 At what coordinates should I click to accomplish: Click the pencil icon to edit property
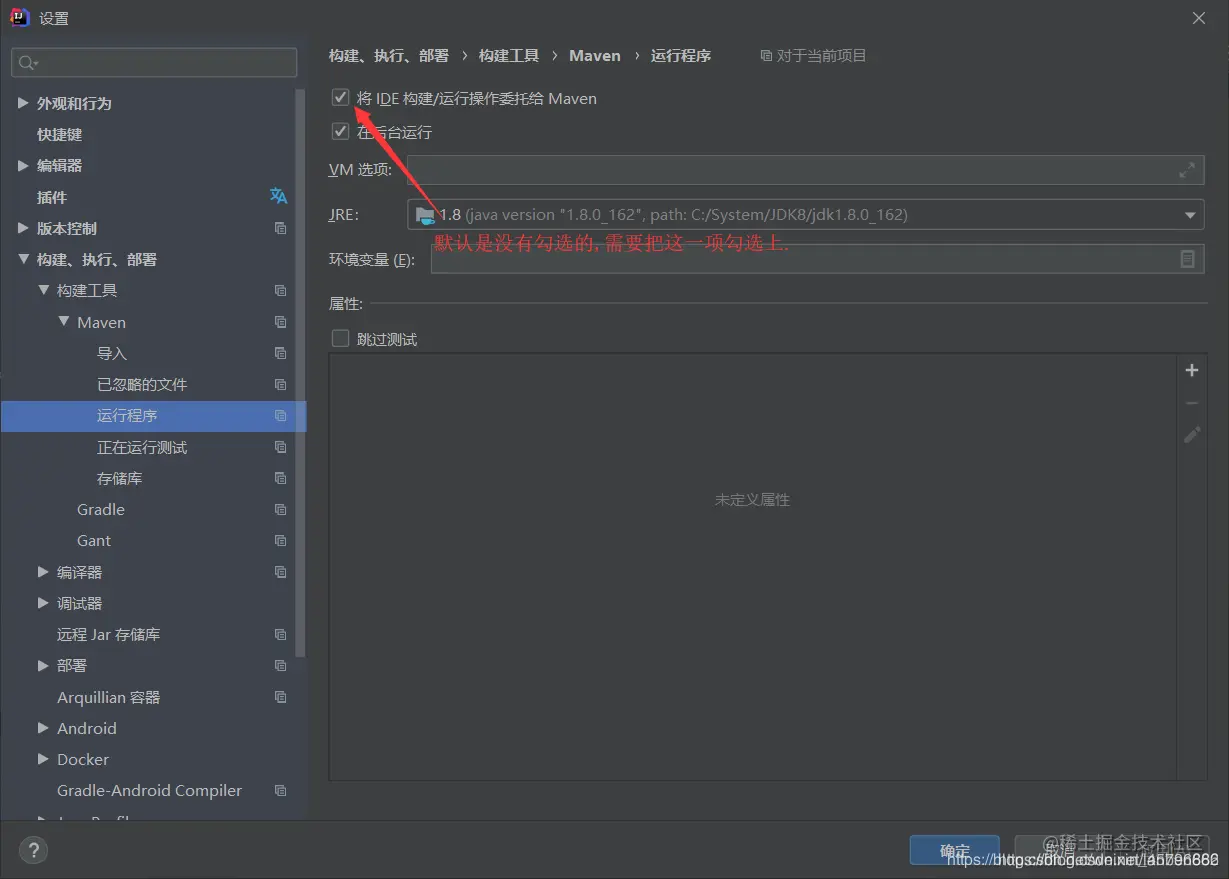pyautogui.click(x=1192, y=435)
